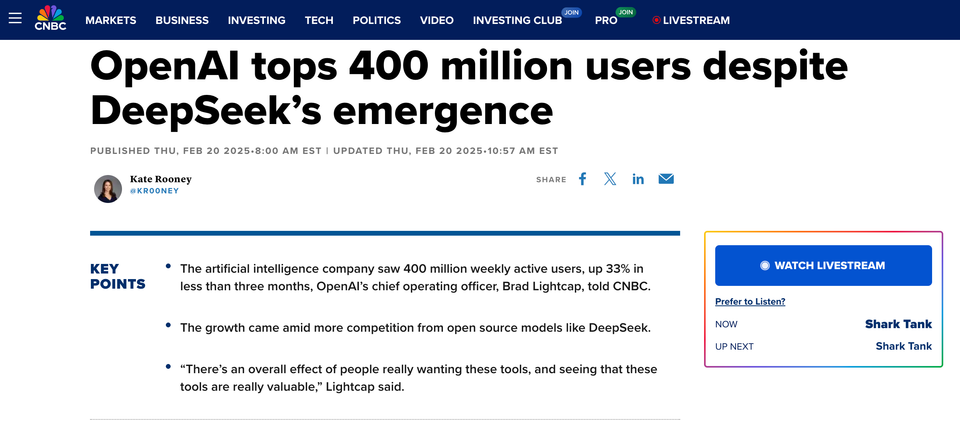Share the article on Facebook
960x433 pixels.
click(x=582, y=179)
